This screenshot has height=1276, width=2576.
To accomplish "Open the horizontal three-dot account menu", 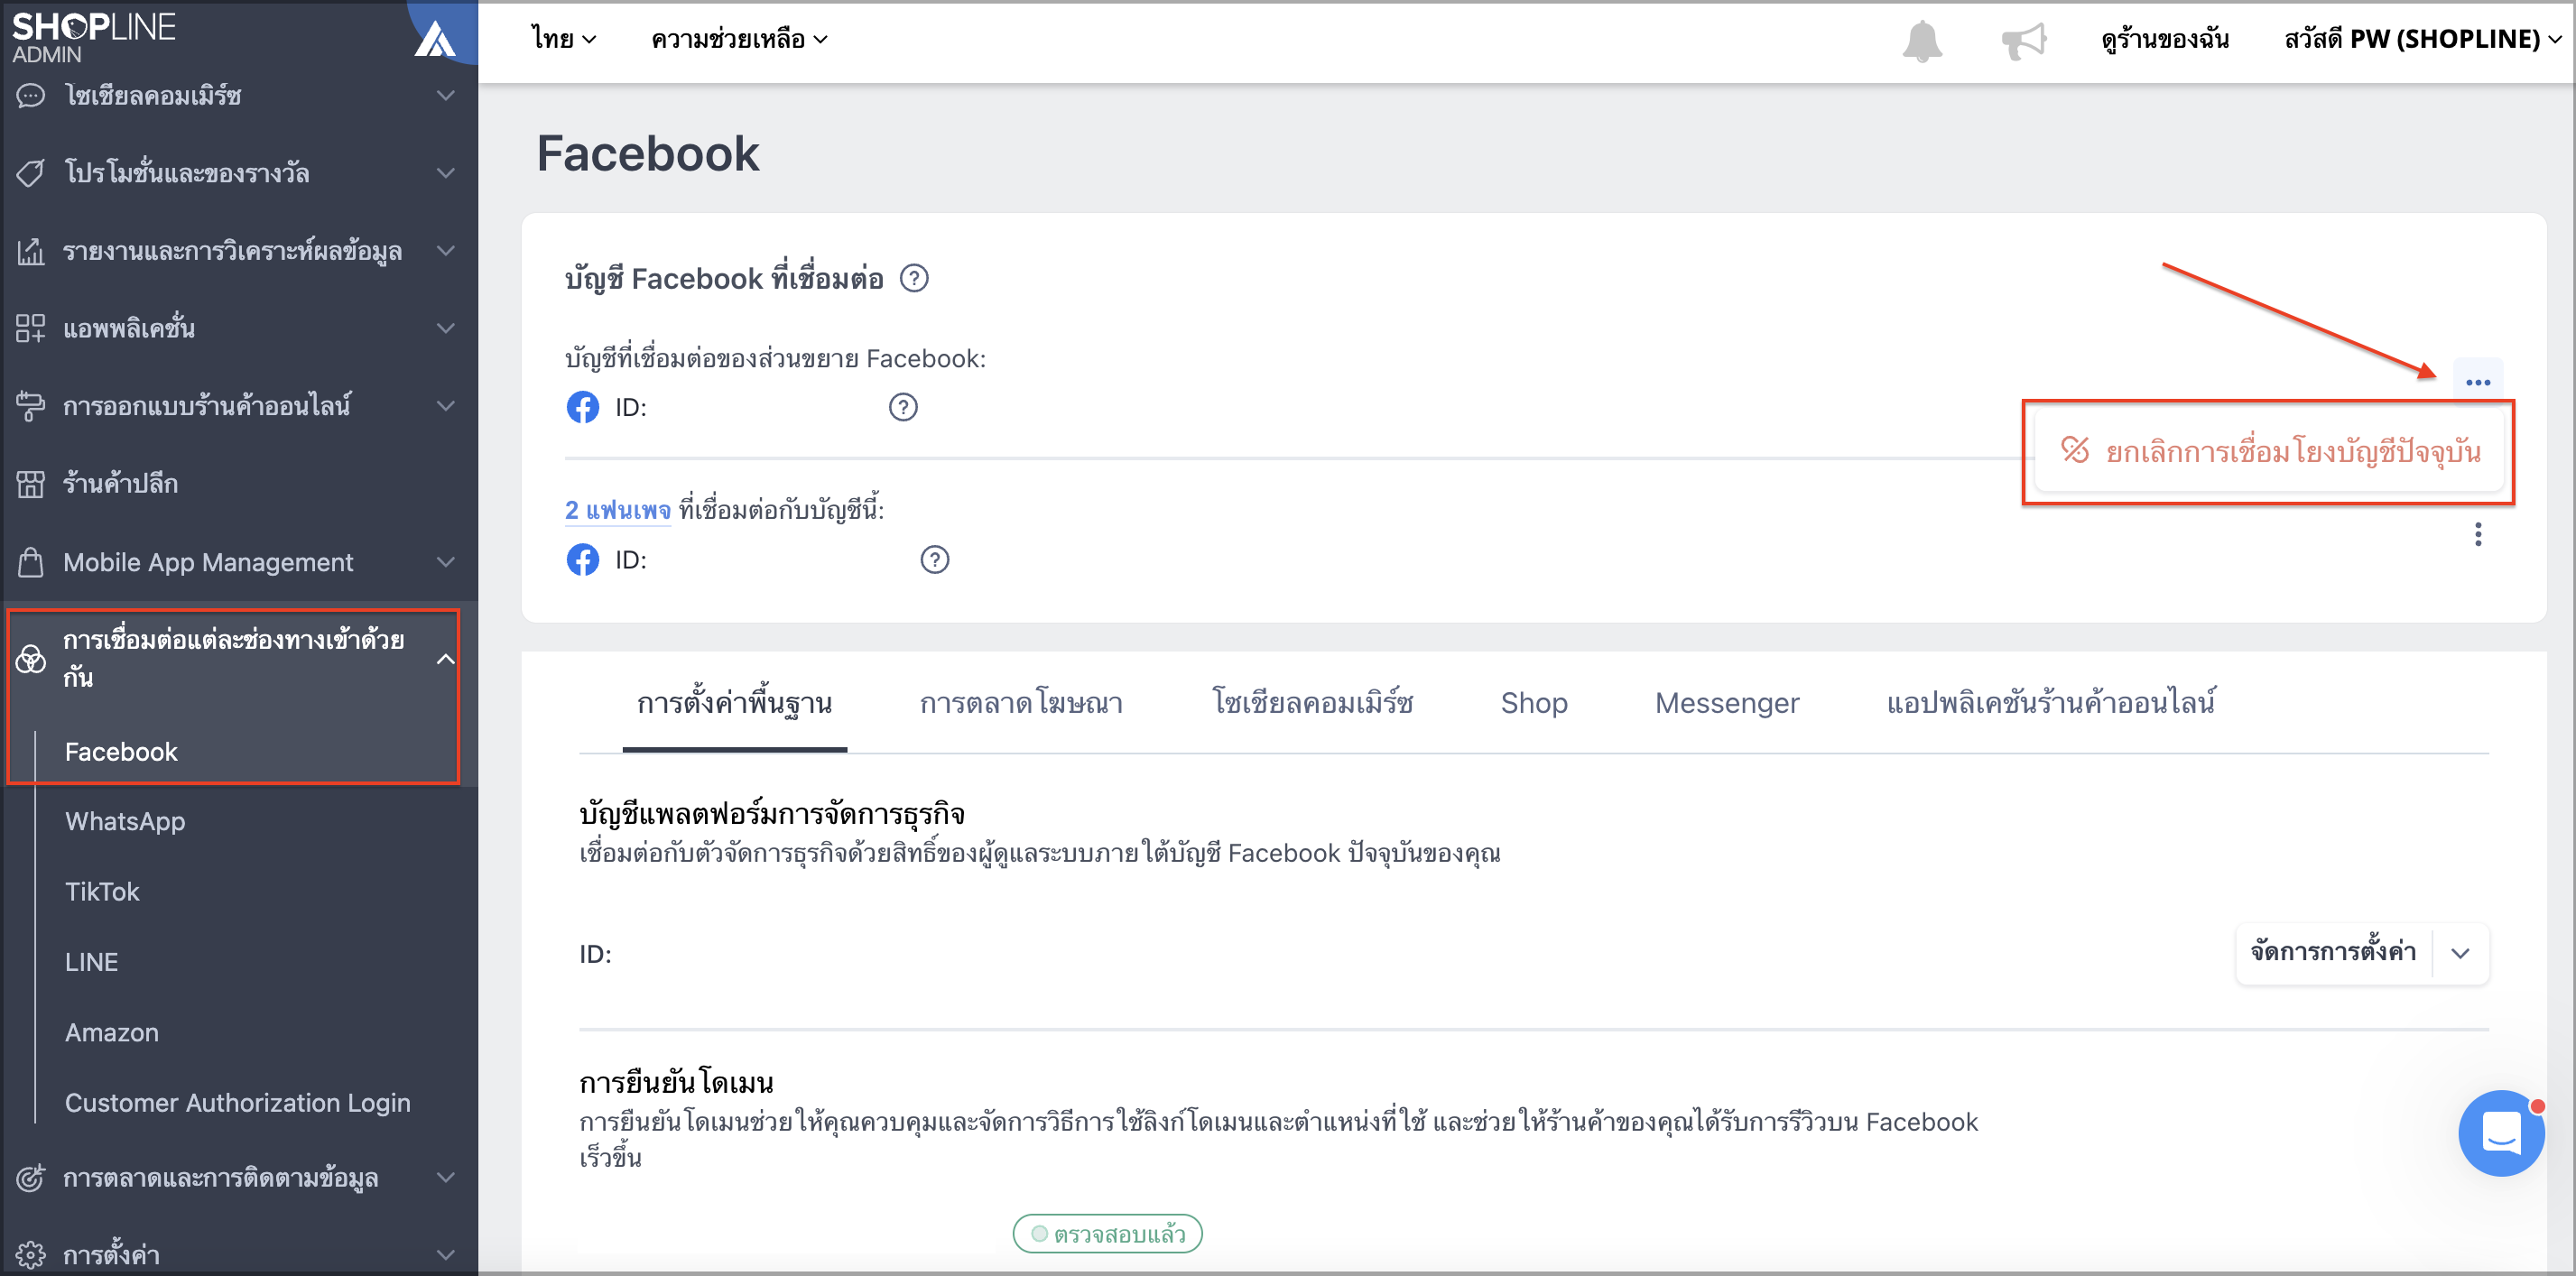I will (2478, 381).
